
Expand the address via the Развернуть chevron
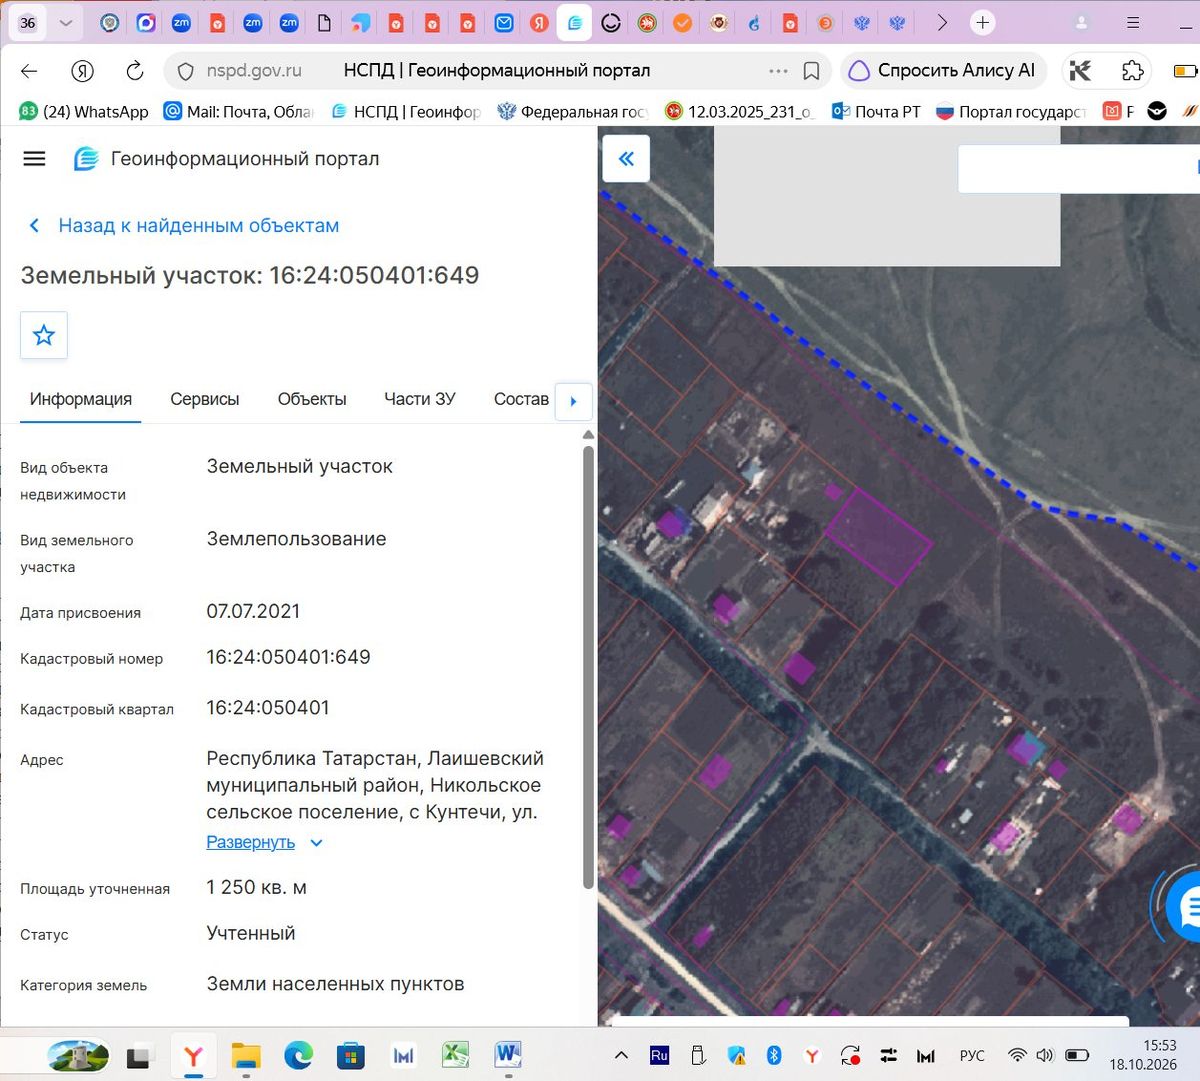pos(317,843)
